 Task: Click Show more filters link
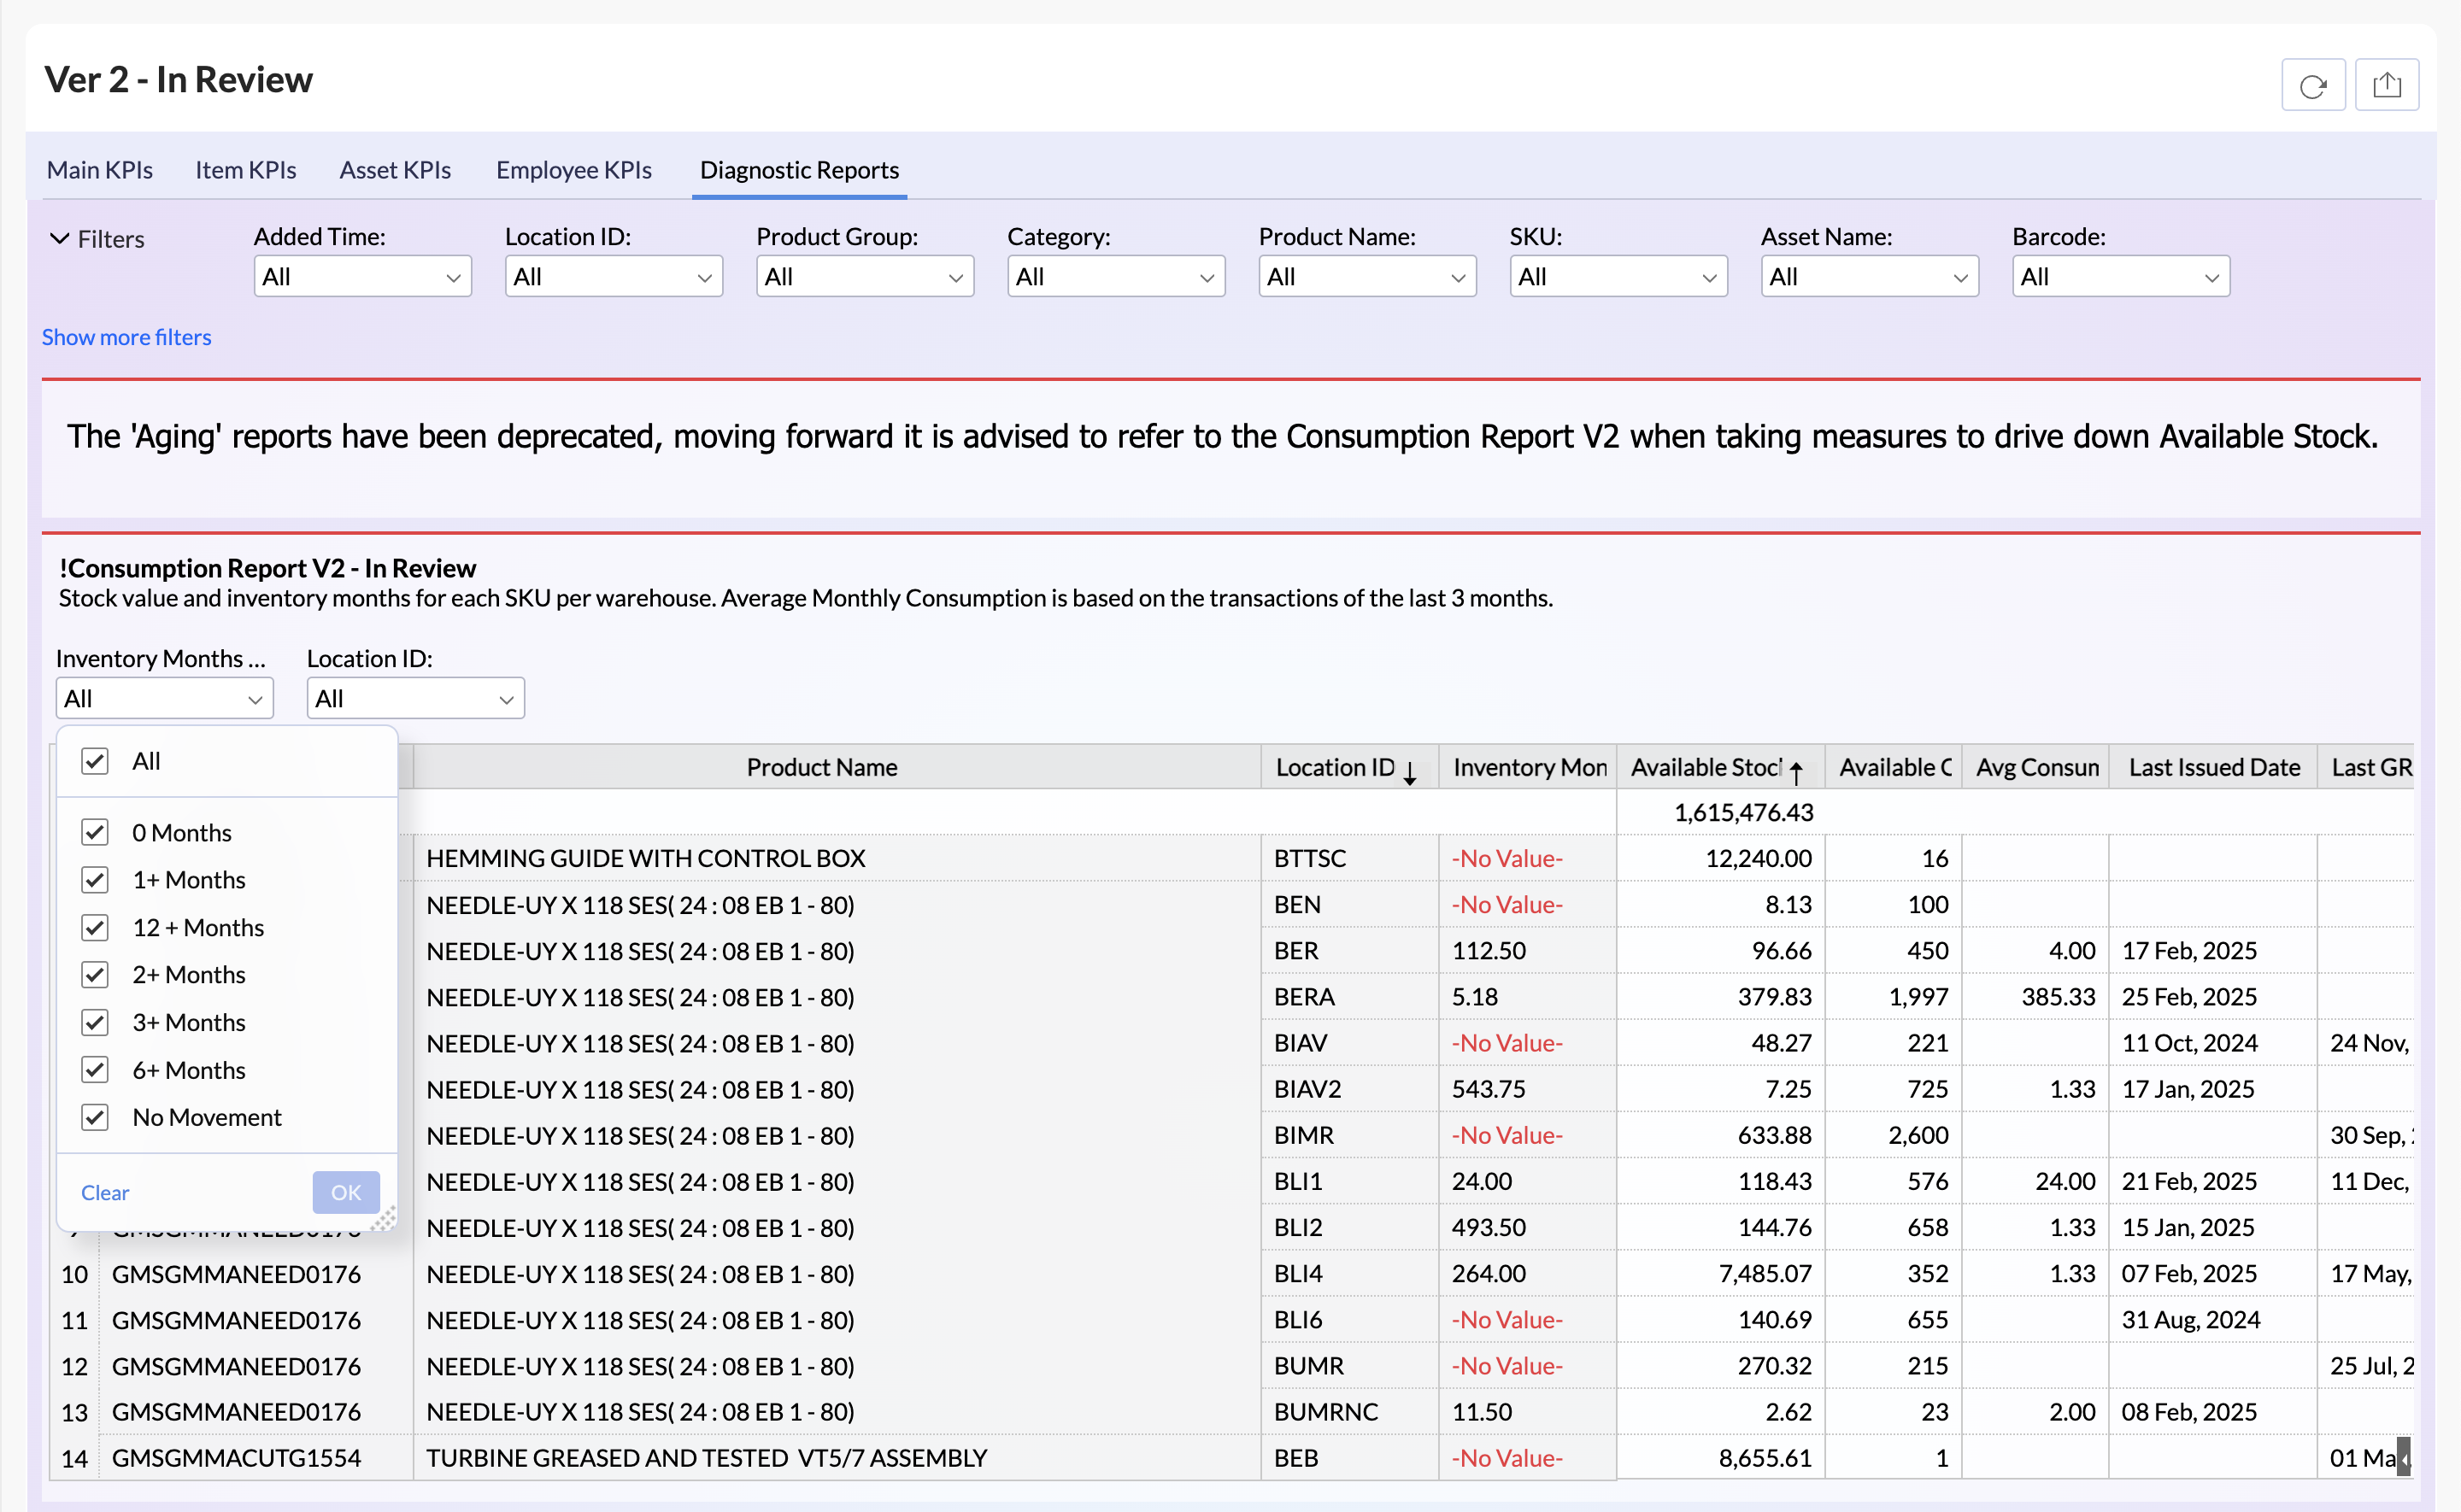[x=126, y=337]
